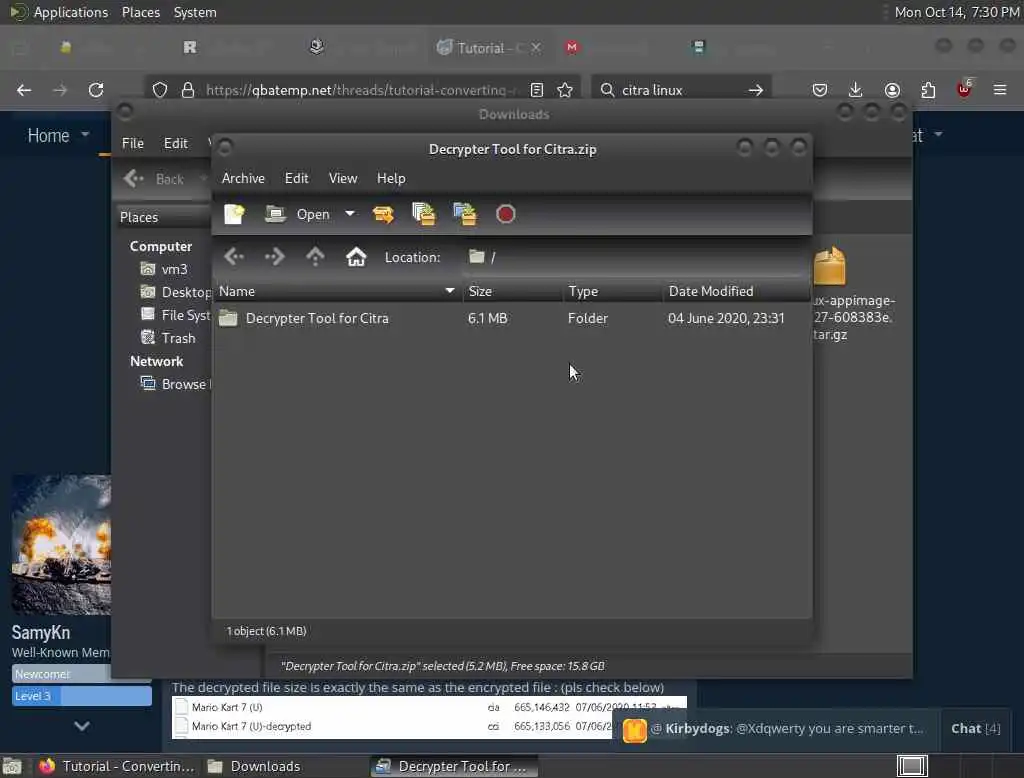
Task: Click the 6.1 MB size cell
Action: pos(488,319)
